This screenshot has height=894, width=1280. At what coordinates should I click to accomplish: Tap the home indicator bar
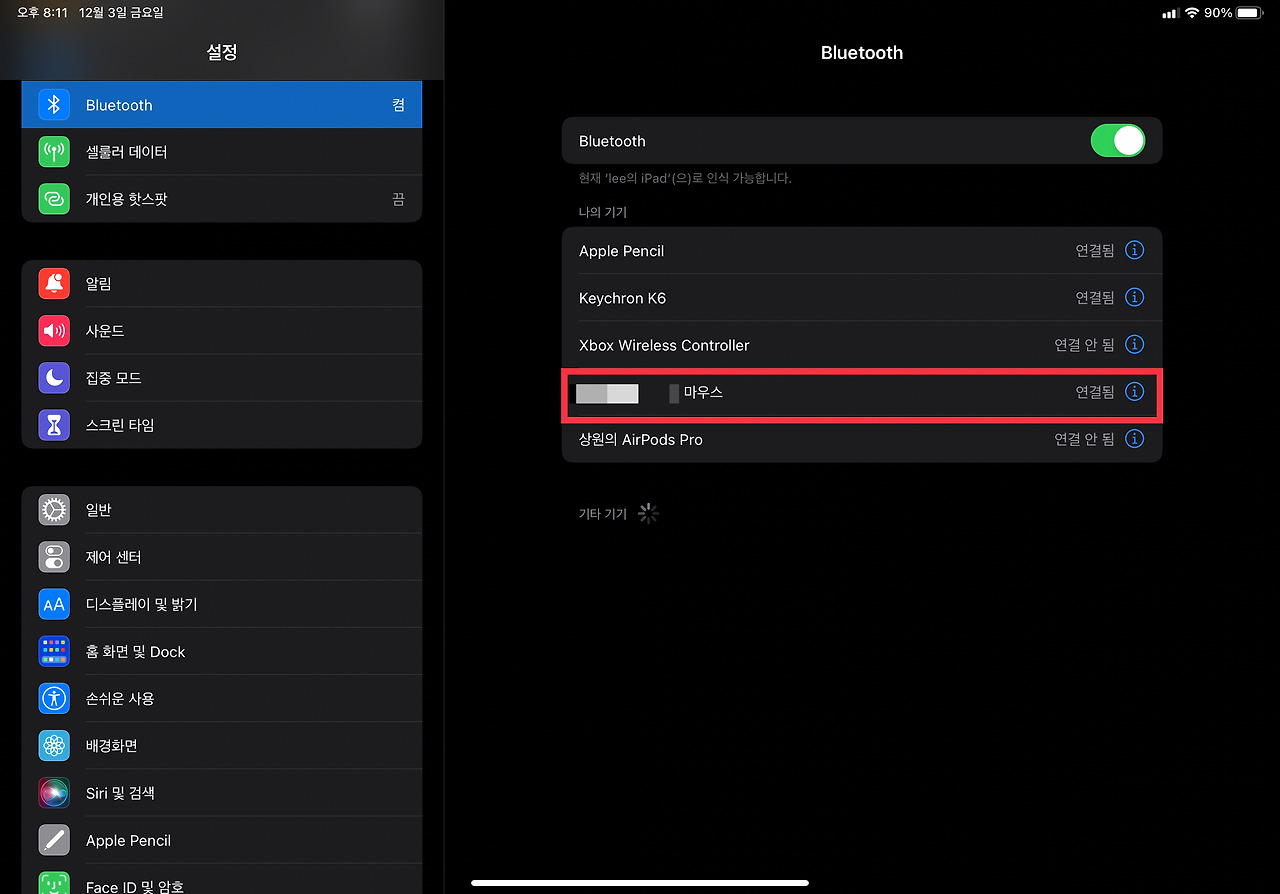640,883
